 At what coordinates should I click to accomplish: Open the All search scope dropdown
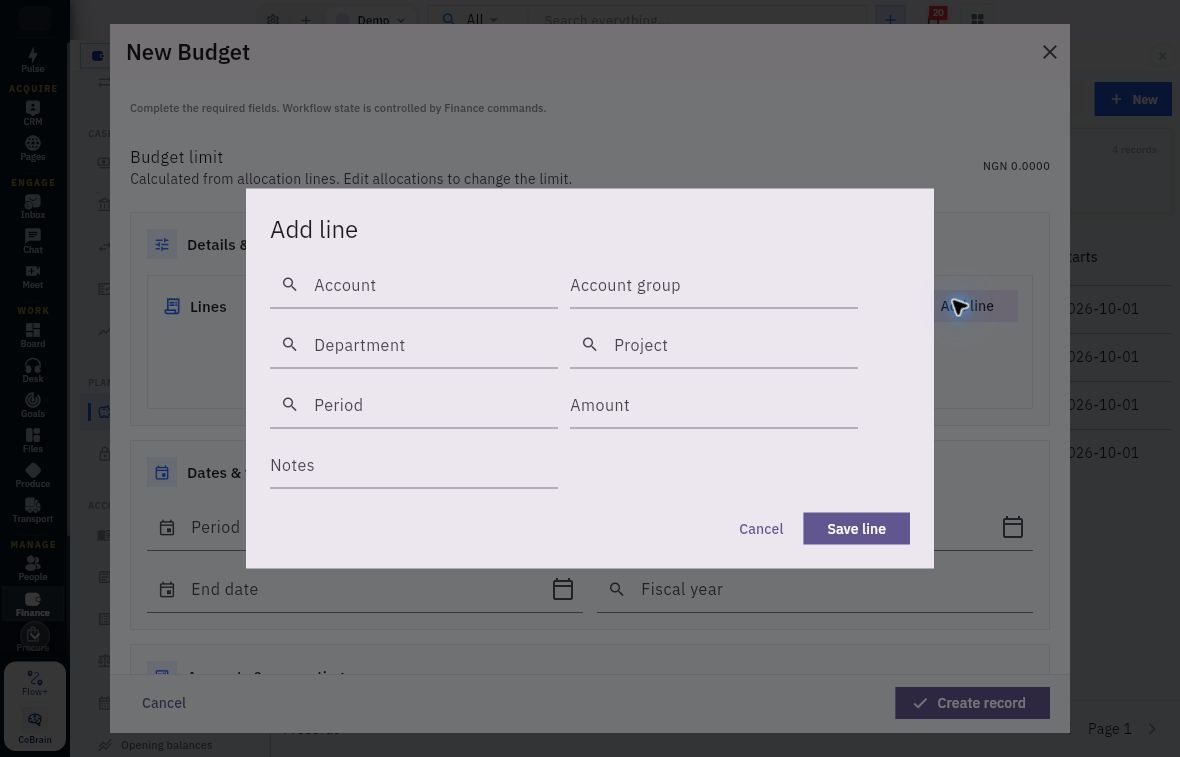point(470,20)
